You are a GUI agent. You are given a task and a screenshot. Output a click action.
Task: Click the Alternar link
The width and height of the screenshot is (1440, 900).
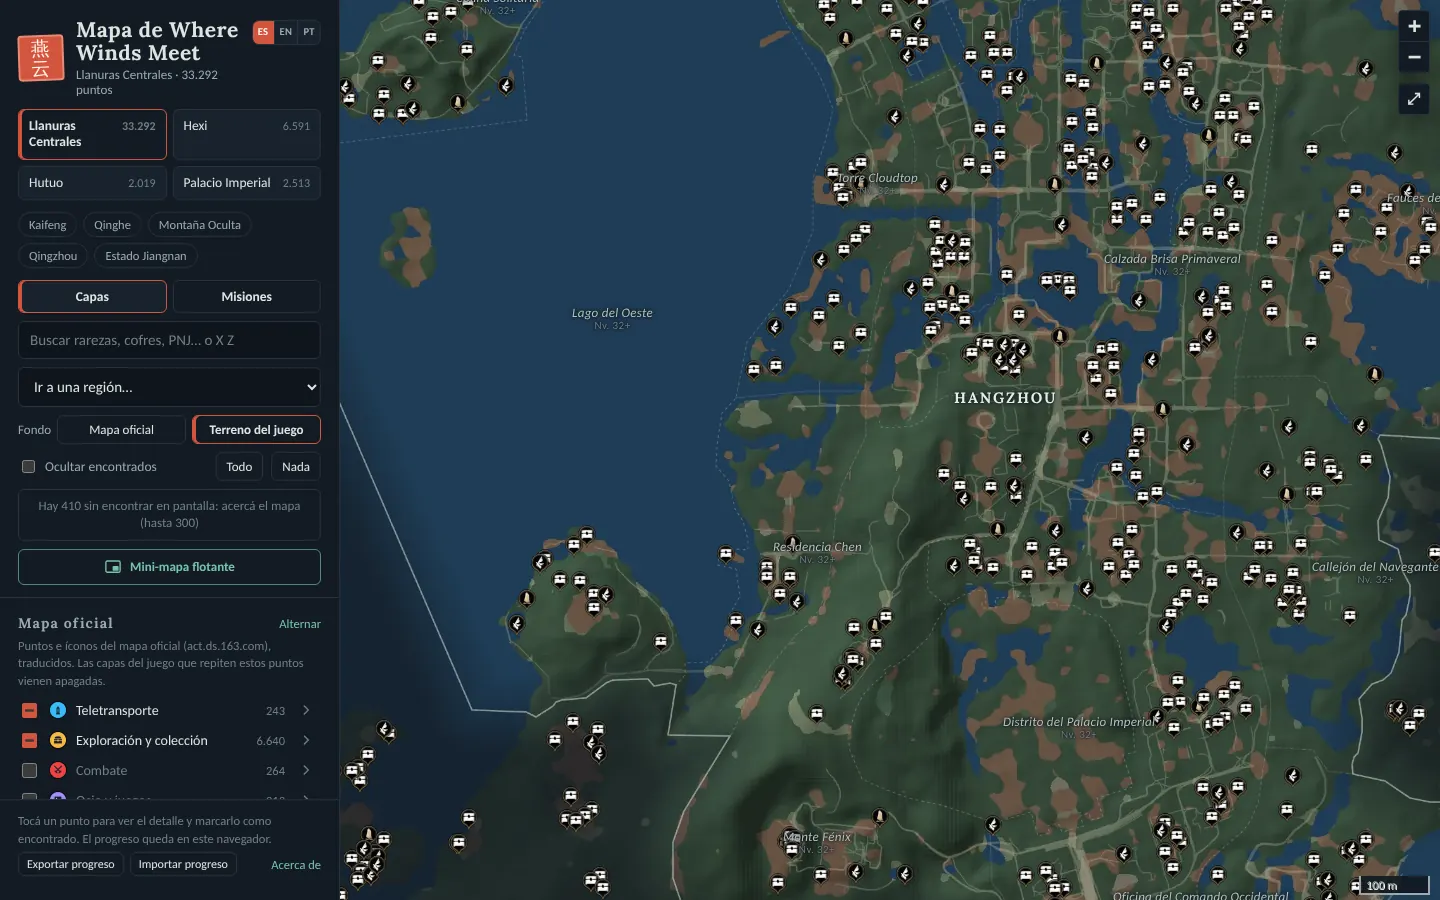tap(300, 624)
